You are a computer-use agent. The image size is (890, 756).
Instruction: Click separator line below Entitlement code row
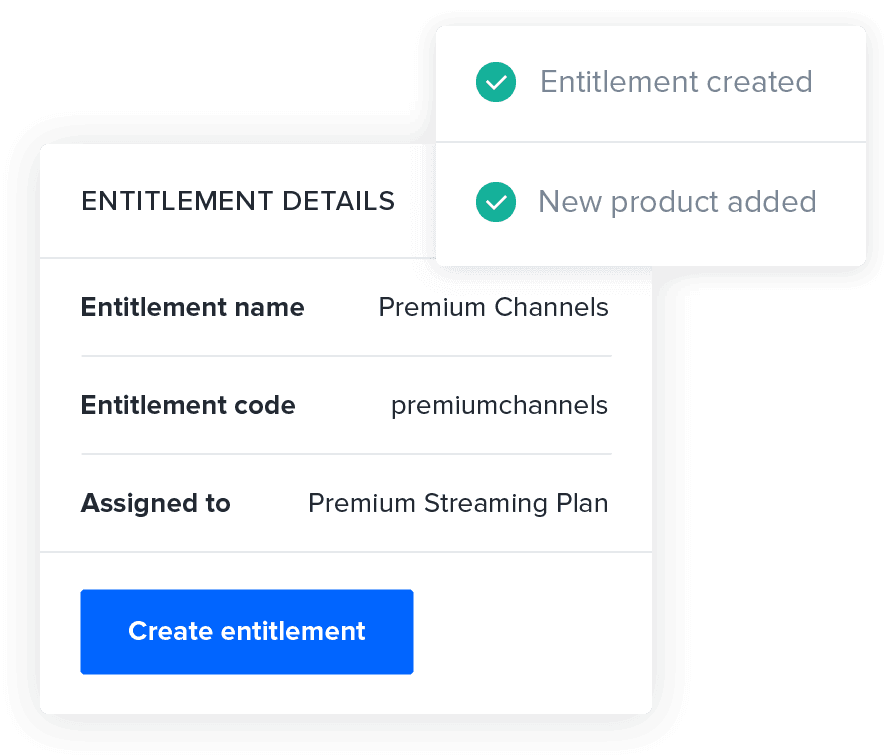pyautogui.click(x=346, y=454)
